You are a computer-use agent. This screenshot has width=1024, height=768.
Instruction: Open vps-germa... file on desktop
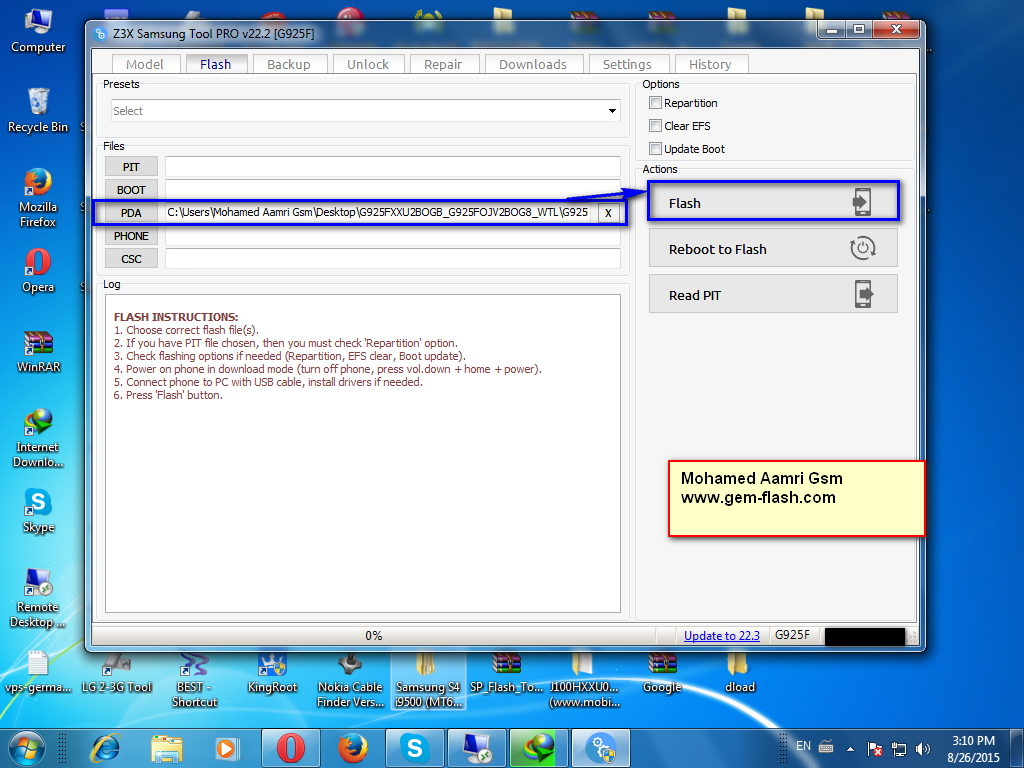(38, 673)
